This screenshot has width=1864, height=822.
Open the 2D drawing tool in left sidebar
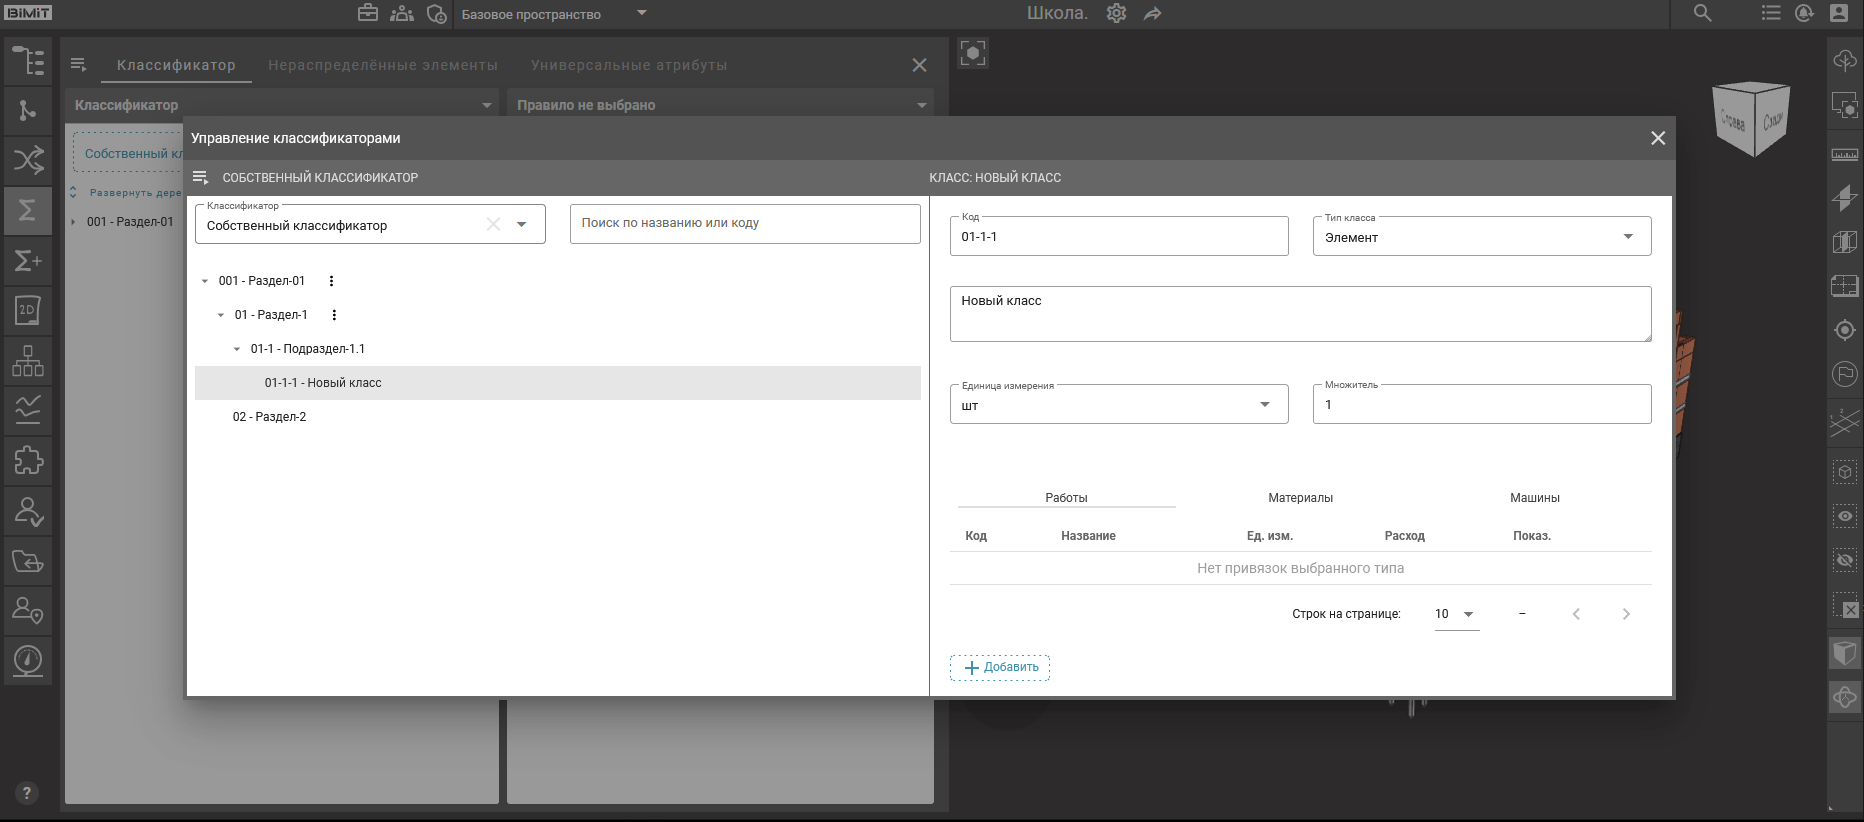point(28,310)
